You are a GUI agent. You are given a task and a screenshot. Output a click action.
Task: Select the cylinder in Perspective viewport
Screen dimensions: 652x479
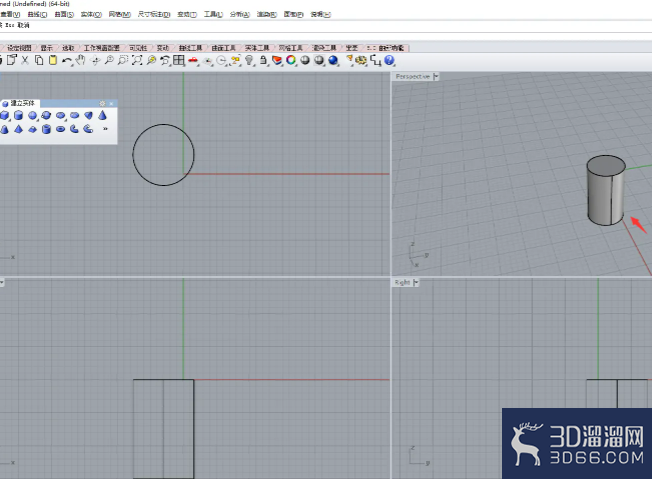click(605, 190)
